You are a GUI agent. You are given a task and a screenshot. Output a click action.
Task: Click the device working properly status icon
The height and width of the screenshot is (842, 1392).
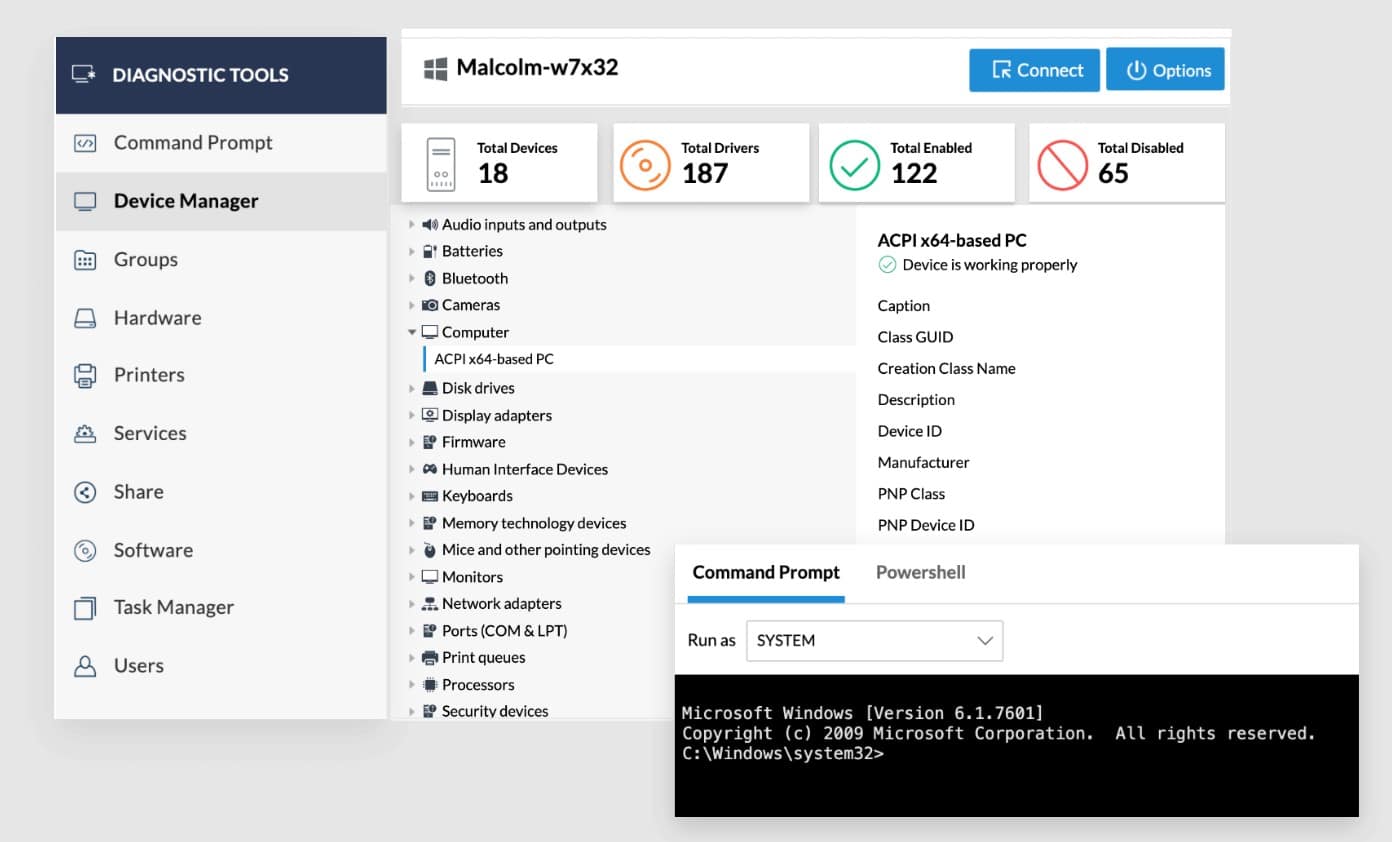887,265
